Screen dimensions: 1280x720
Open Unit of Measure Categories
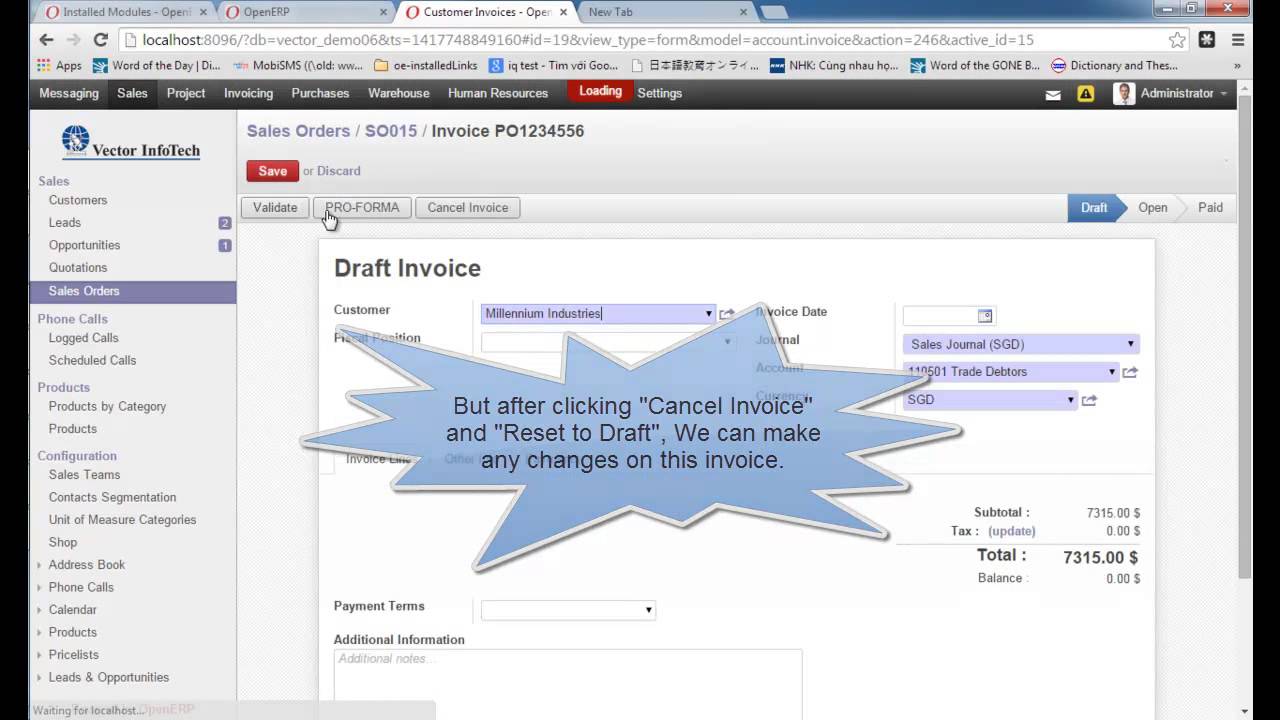click(122, 520)
